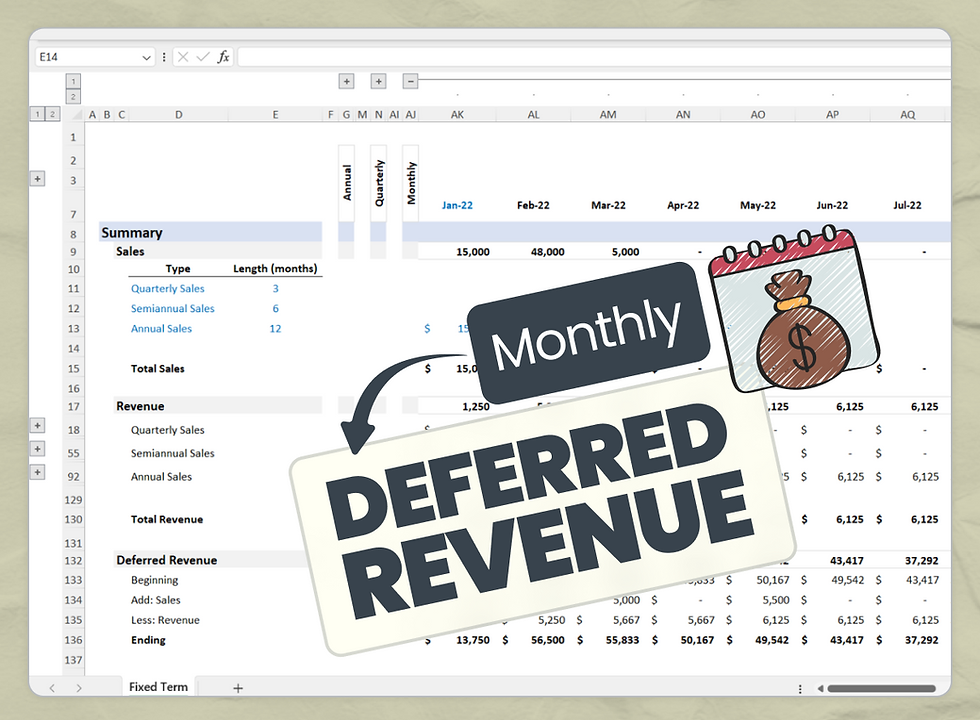Viewport: 980px width, 720px height.
Task: Expand the grouped rows at row 55
Action: pos(37,448)
